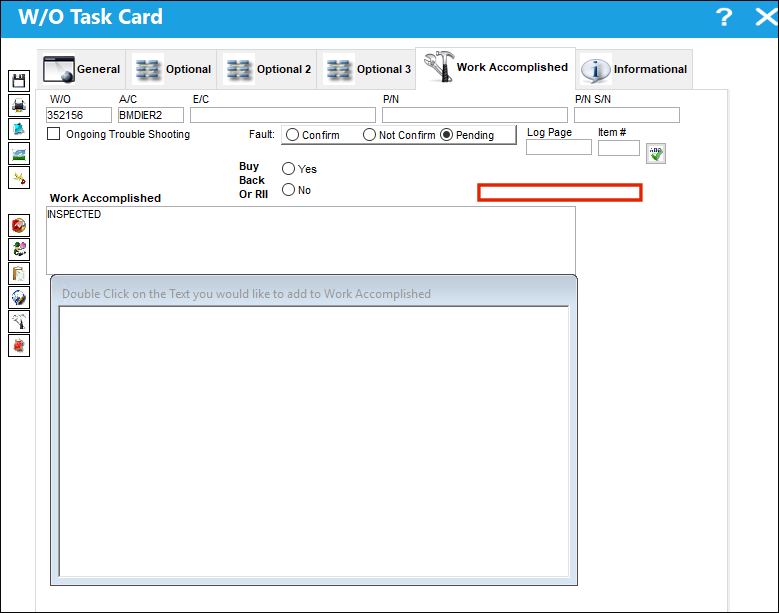779x613 pixels.
Task: Click the landscape picture icon
Action: (19, 153)
